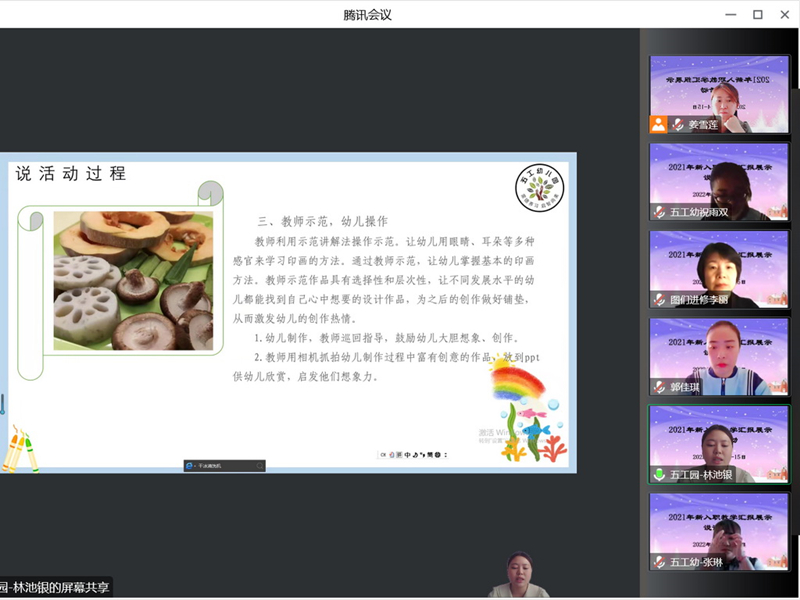
Task: Click the muted mic icon for 五工幼祝雨双
Action: (659, 212)
